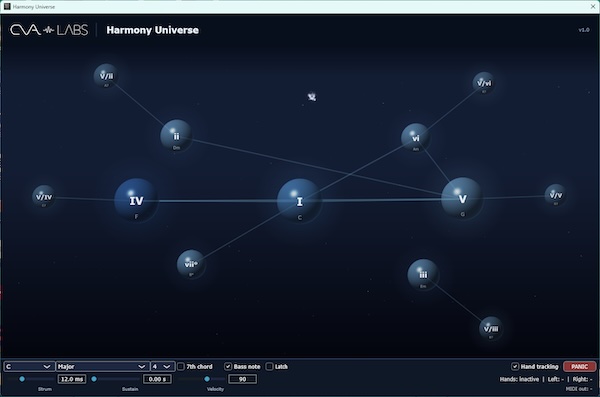
Task: Trigger the V chord node (G)
Action: pyautogui.click(x=462, y=199)
